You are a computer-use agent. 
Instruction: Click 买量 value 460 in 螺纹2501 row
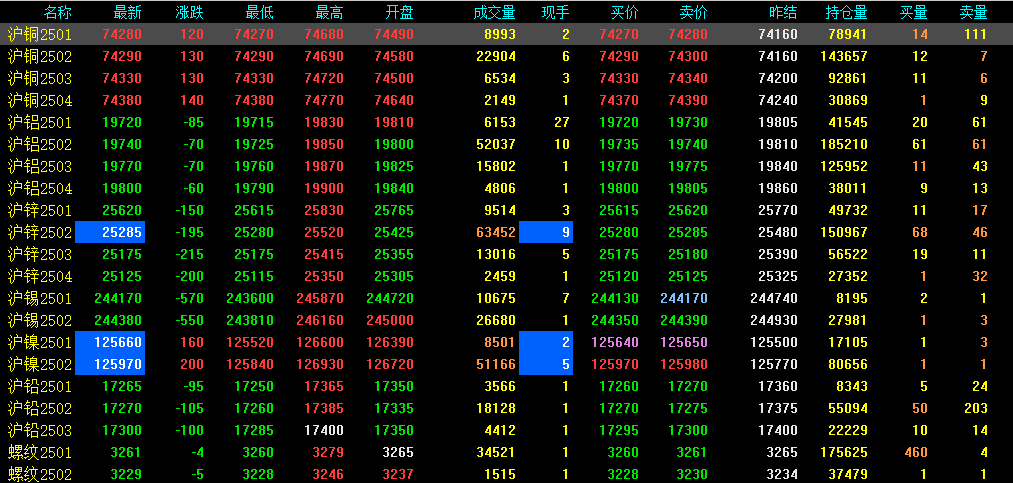coord(914,452)
